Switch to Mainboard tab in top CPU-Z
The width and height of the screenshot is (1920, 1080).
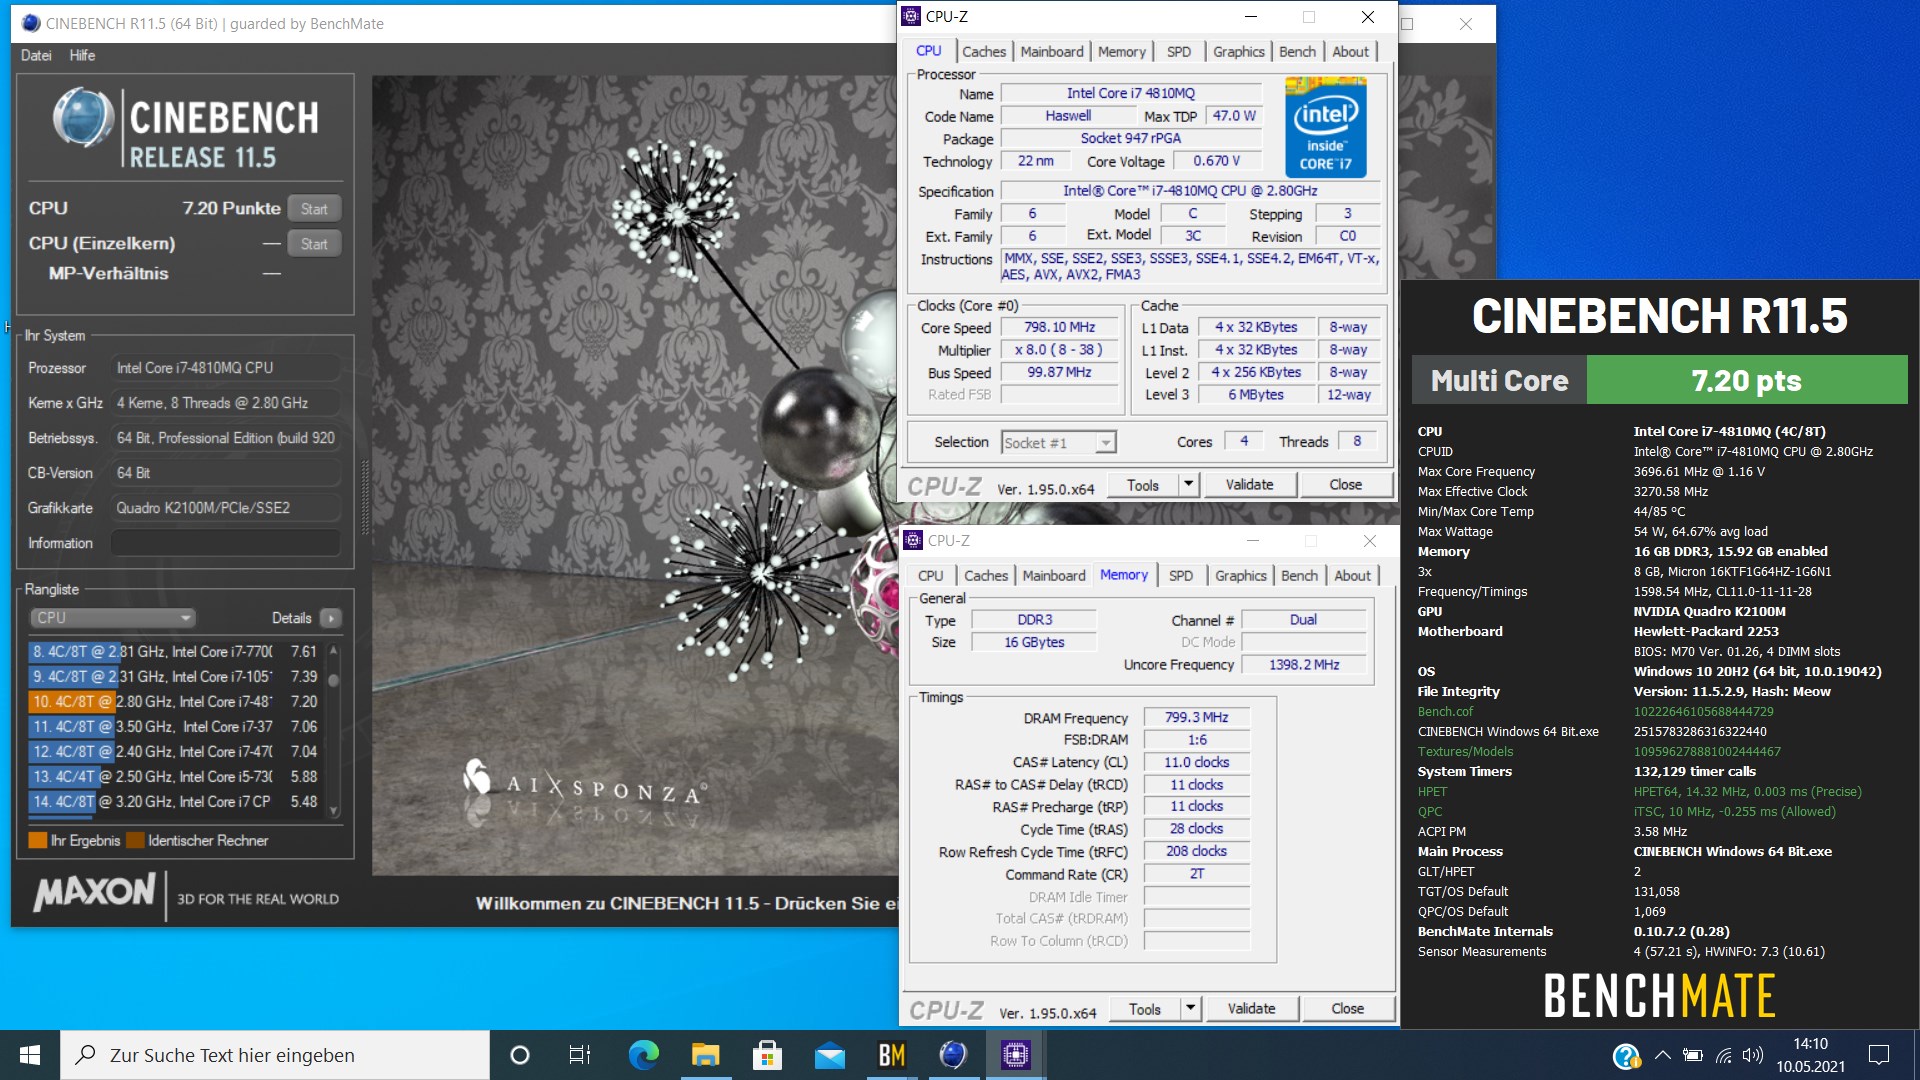point(1052,52)
